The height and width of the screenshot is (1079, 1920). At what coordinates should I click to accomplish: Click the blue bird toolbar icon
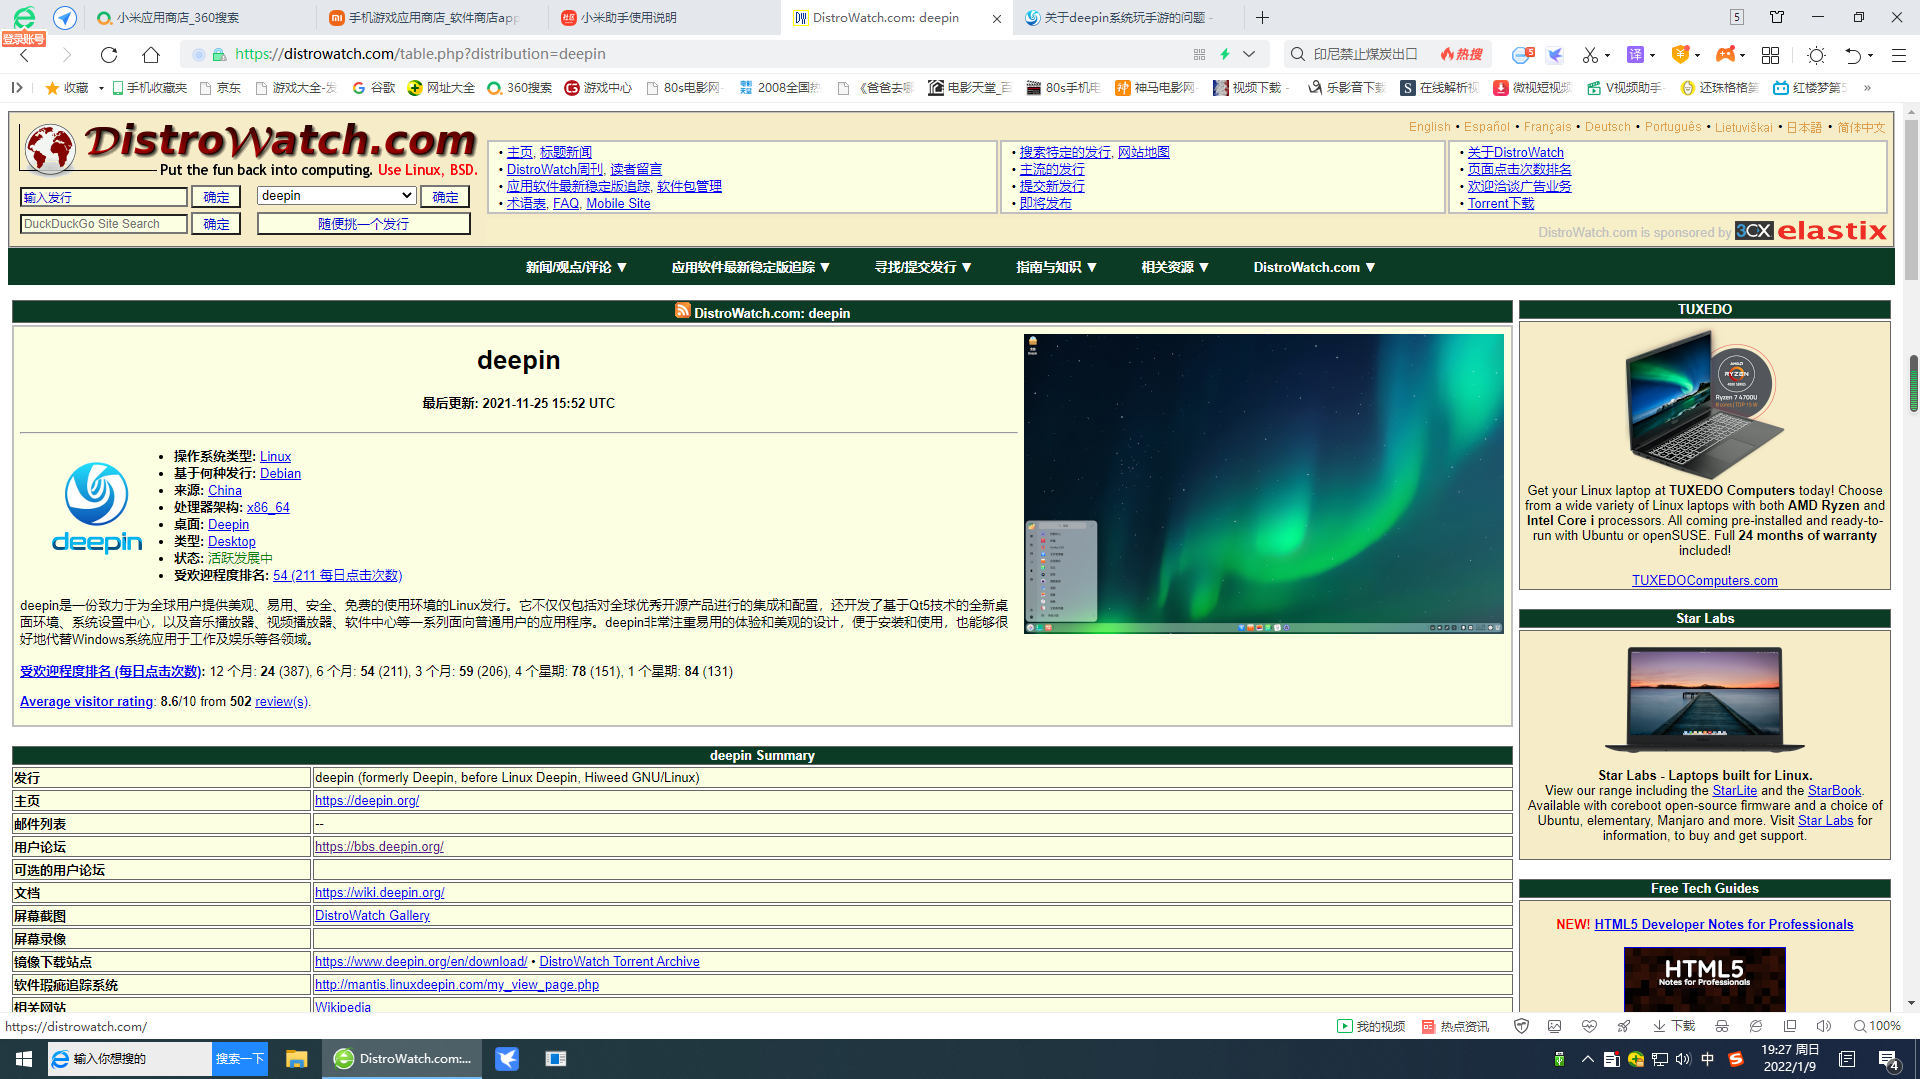pyautogui.click(x=1555, y=54)
